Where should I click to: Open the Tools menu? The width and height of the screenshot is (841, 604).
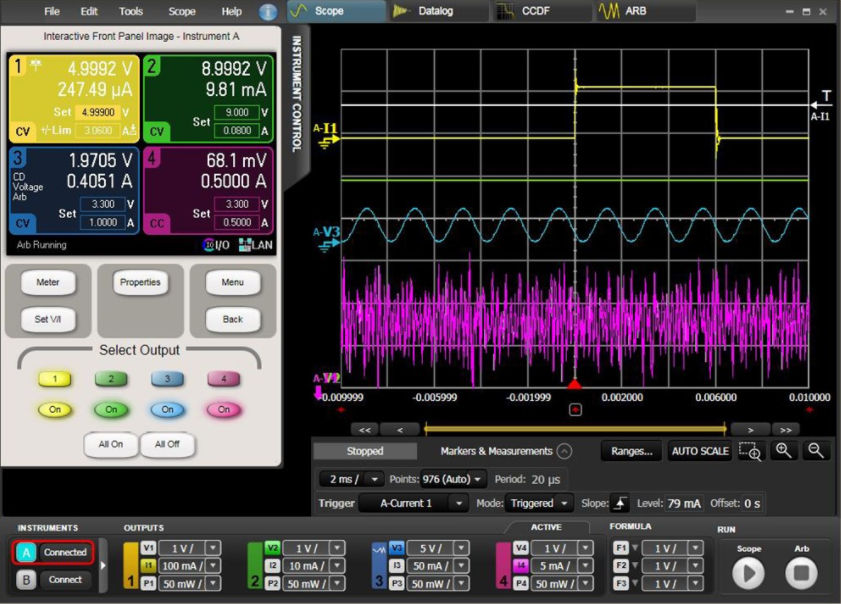(131, 12)
